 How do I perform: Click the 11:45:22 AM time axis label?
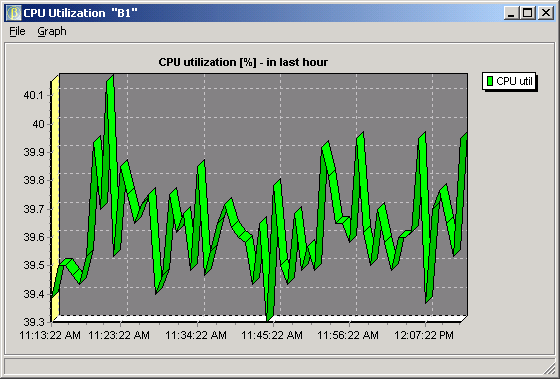(x=272, y=335)
